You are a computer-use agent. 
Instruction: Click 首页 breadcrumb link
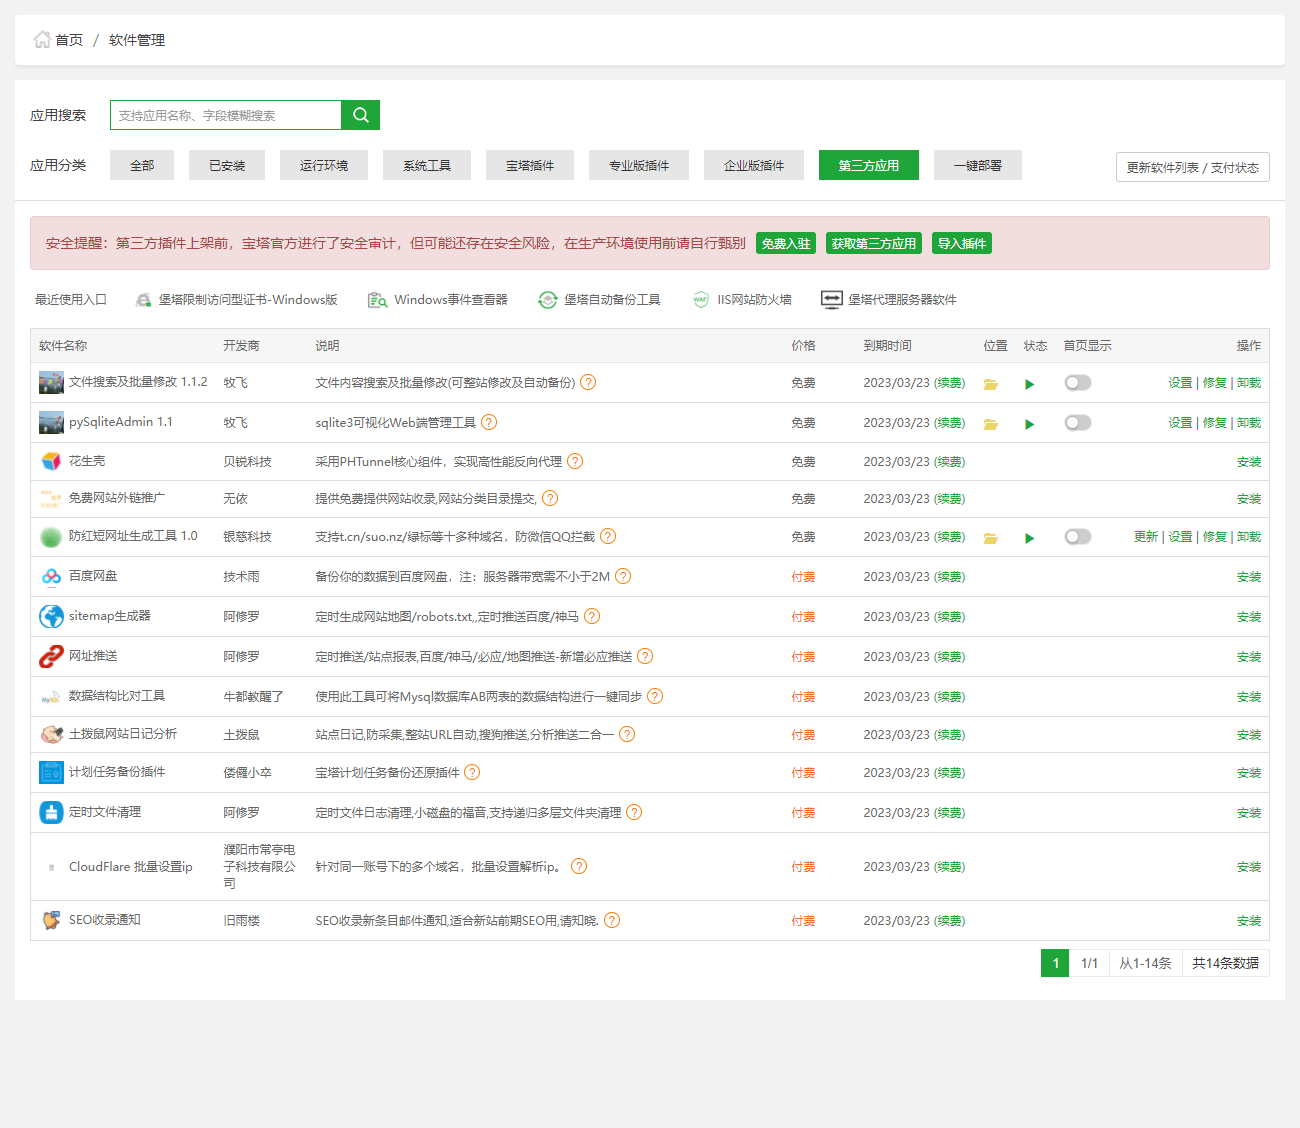(x=69, y=40)
